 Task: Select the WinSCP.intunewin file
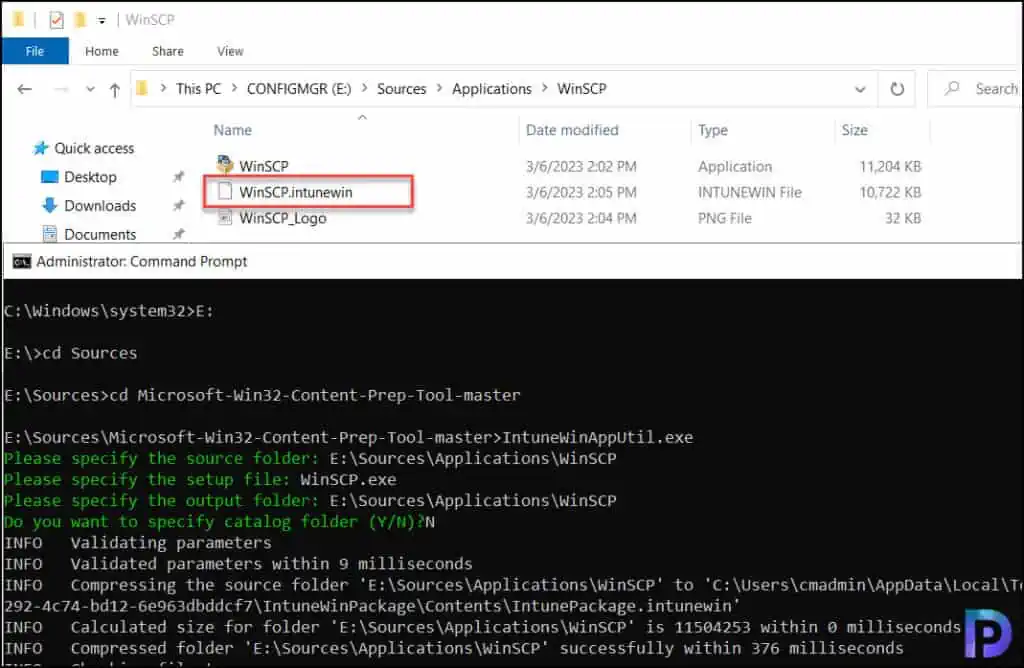(x=296, y=192)
